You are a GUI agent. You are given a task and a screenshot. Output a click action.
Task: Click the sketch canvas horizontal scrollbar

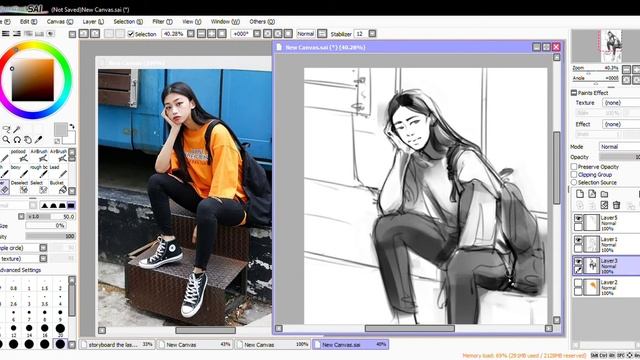click(410, 328)
